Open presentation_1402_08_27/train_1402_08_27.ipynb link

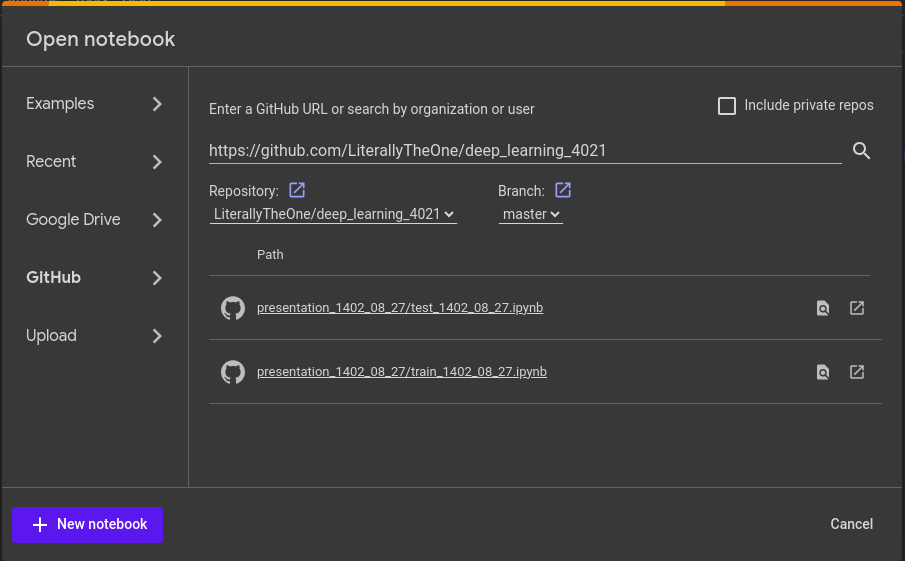[x=402, y=372]
